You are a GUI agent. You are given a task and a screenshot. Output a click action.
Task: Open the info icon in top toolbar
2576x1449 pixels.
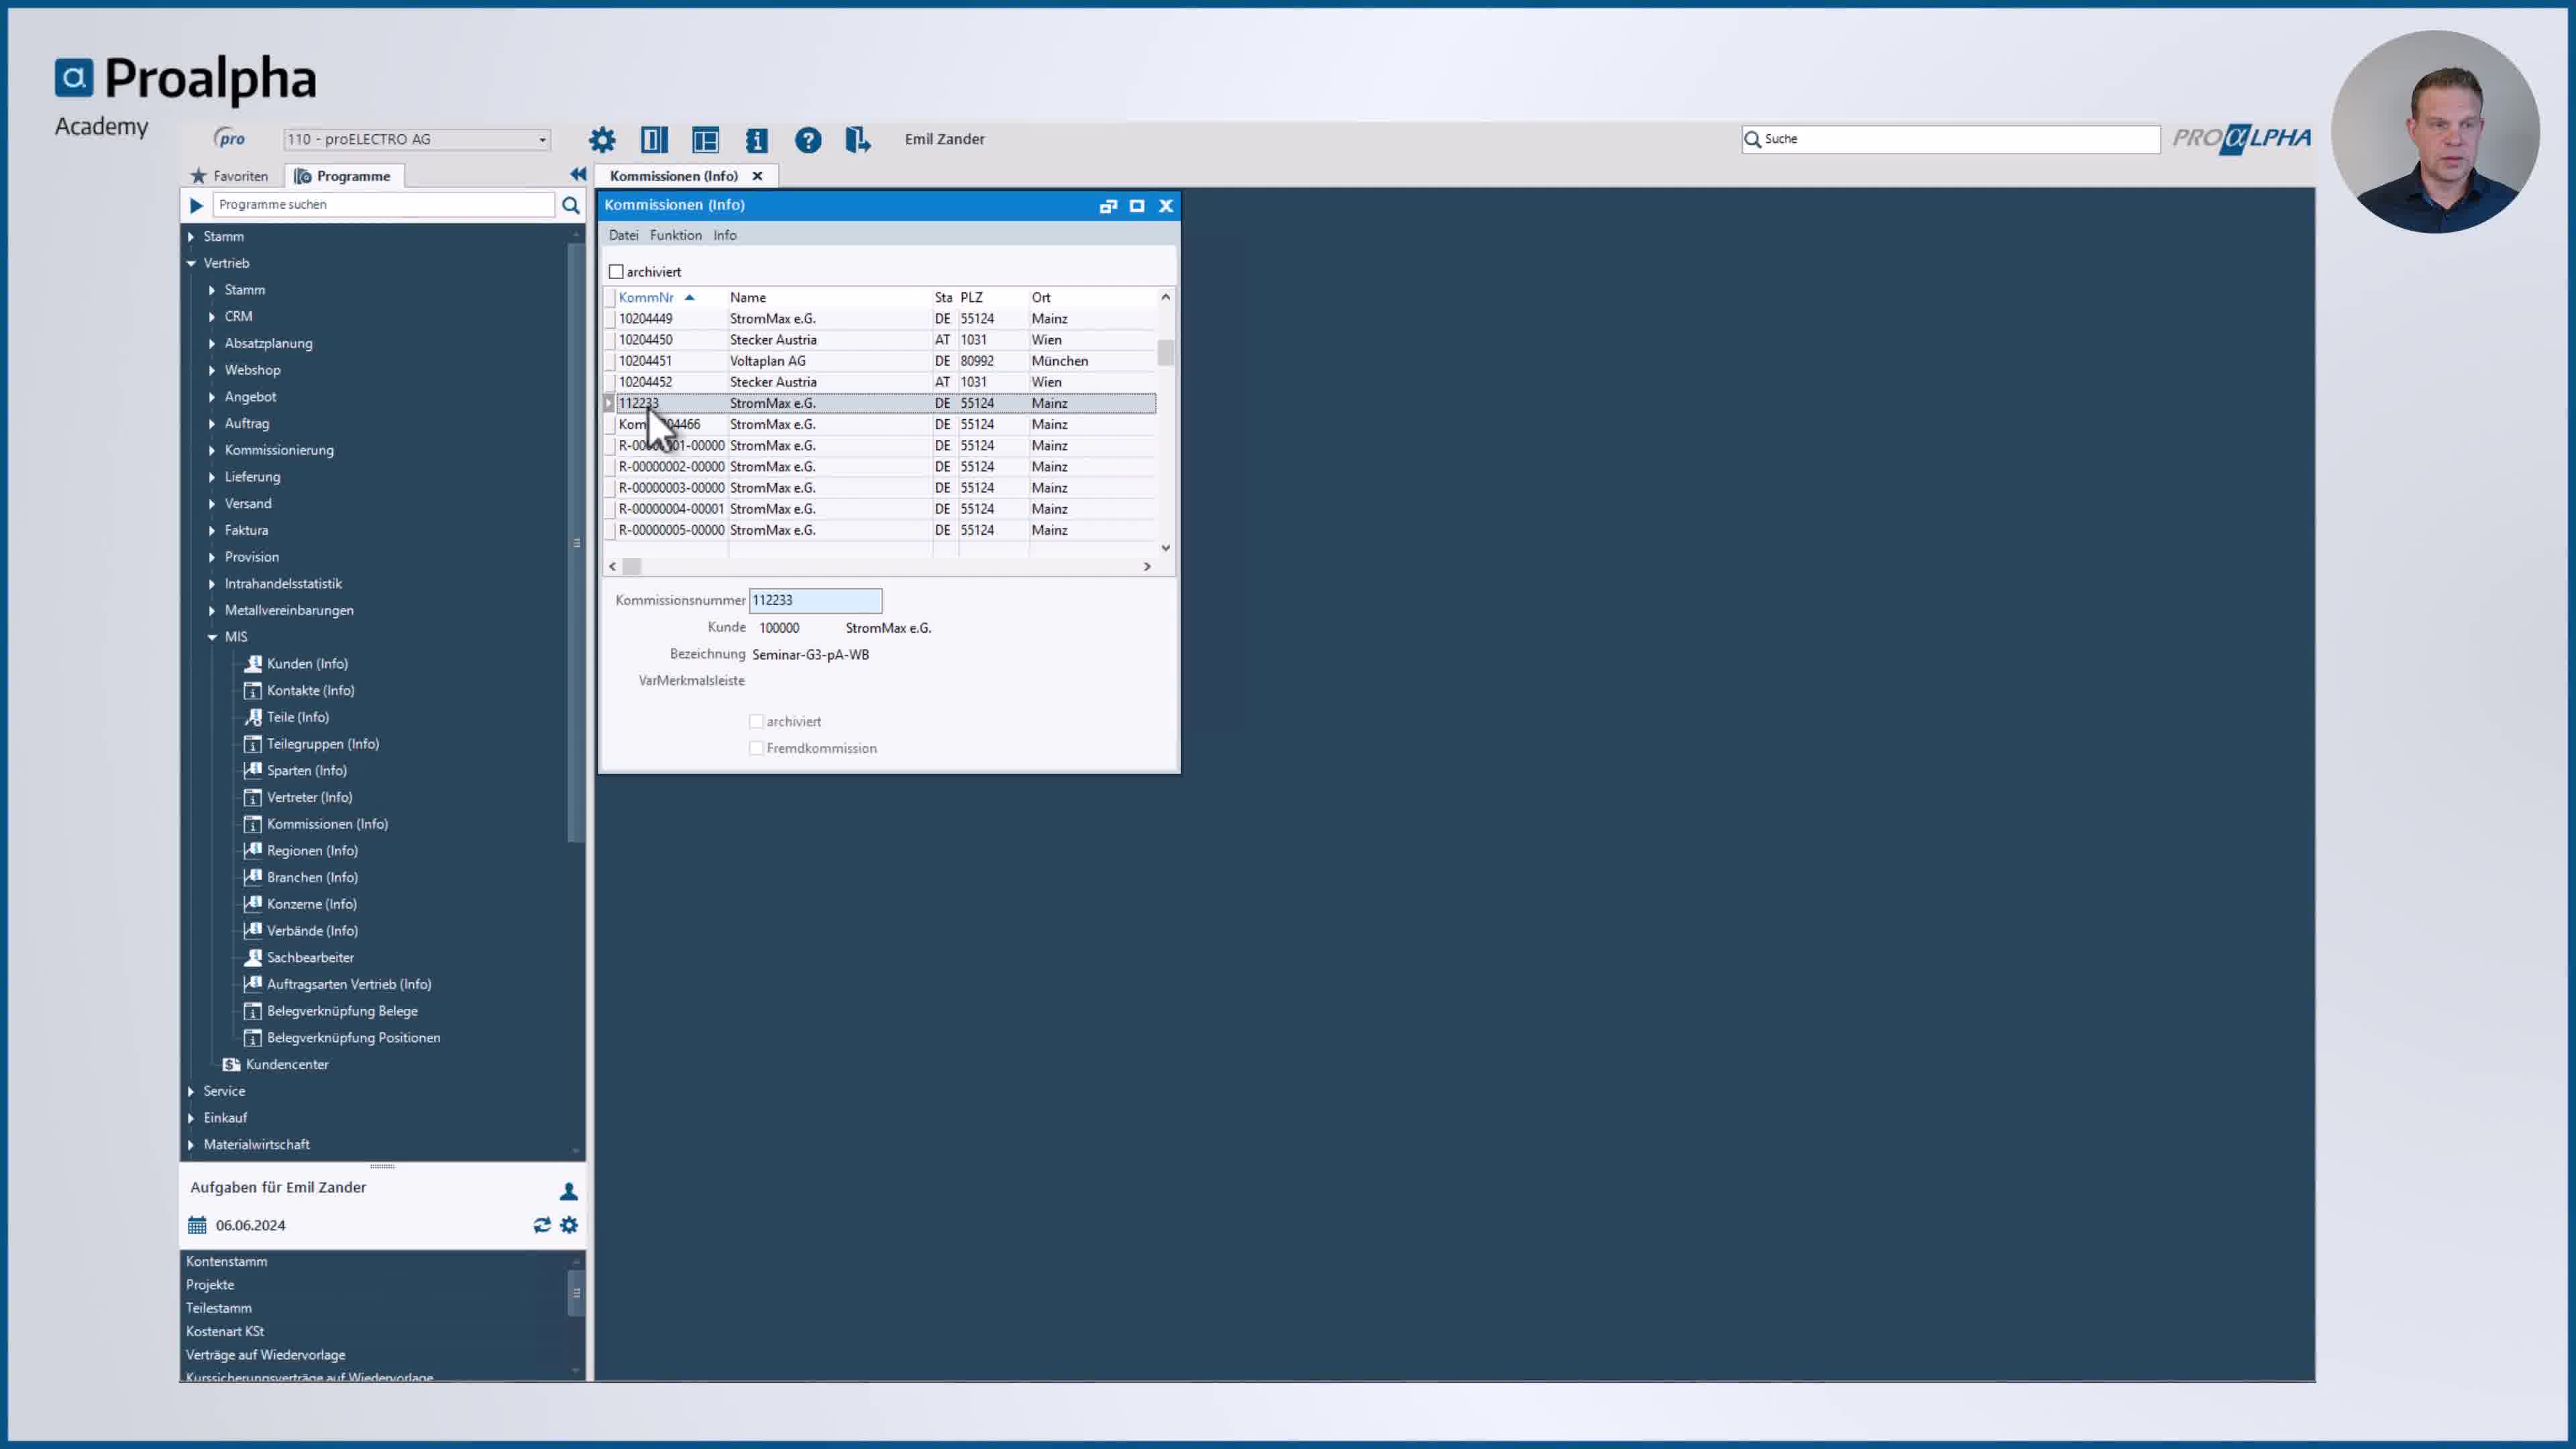pos(757,140)
